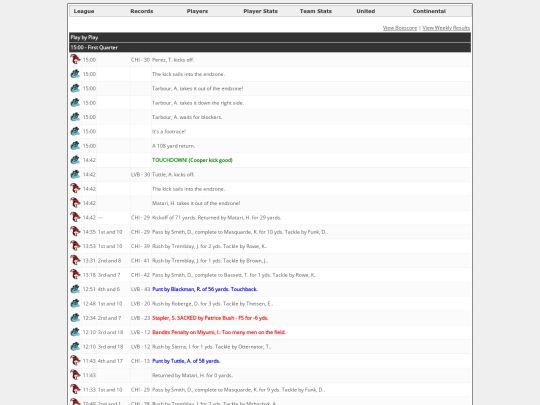Click '4th and 17' down text
The image size is (540, 405).
coord(110,361)
